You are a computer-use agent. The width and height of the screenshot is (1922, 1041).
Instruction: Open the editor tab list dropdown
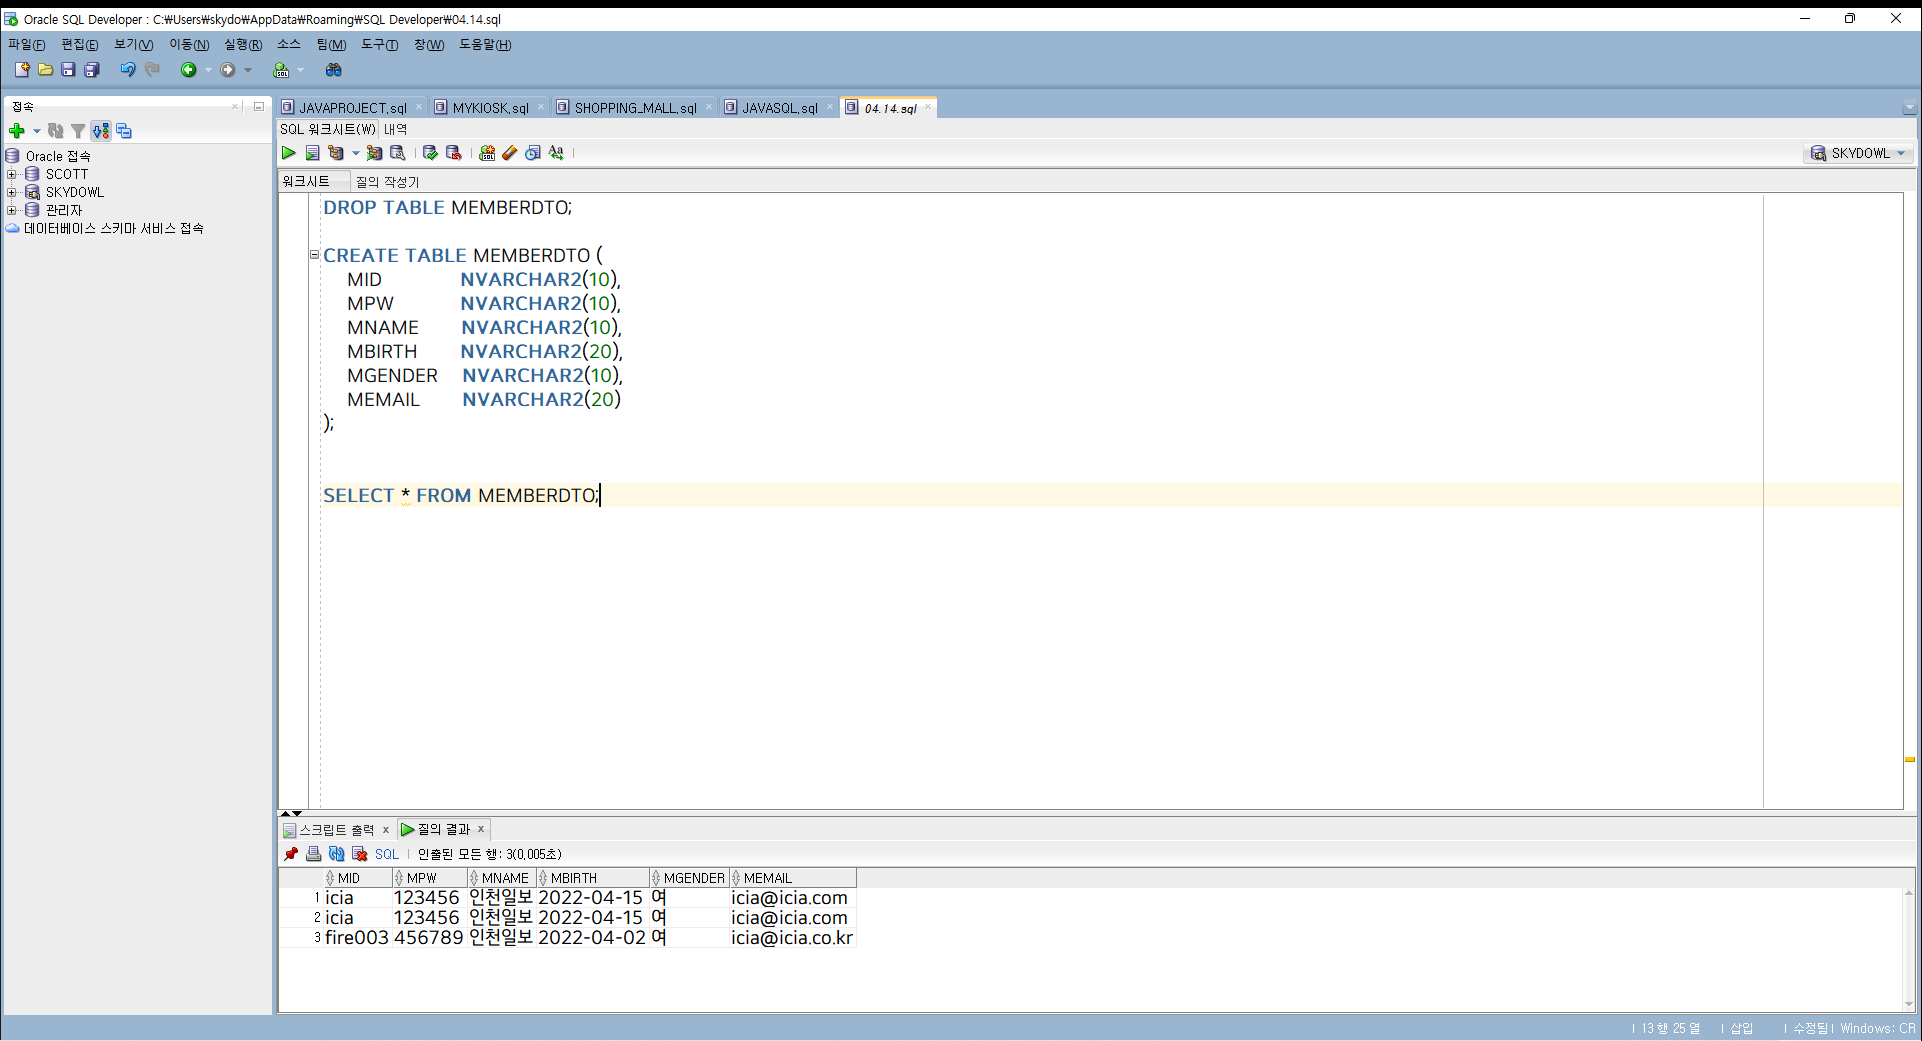click(1909, 108)
